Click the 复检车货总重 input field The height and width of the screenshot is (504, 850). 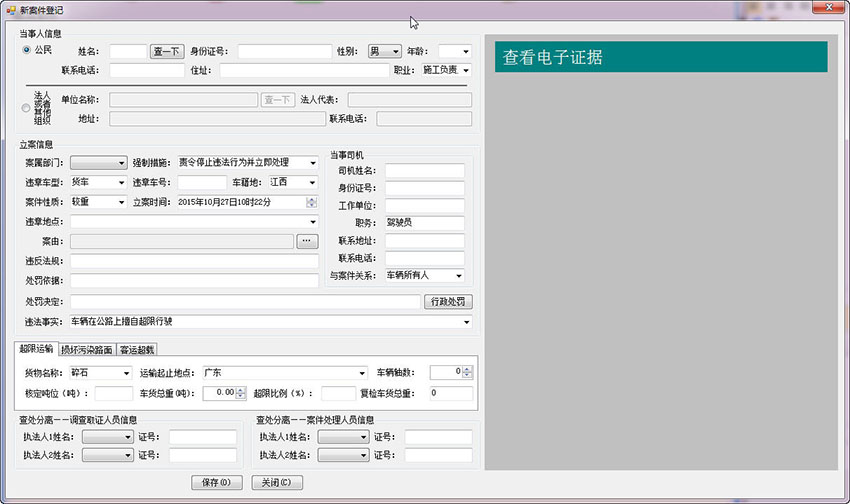[450, 393]
